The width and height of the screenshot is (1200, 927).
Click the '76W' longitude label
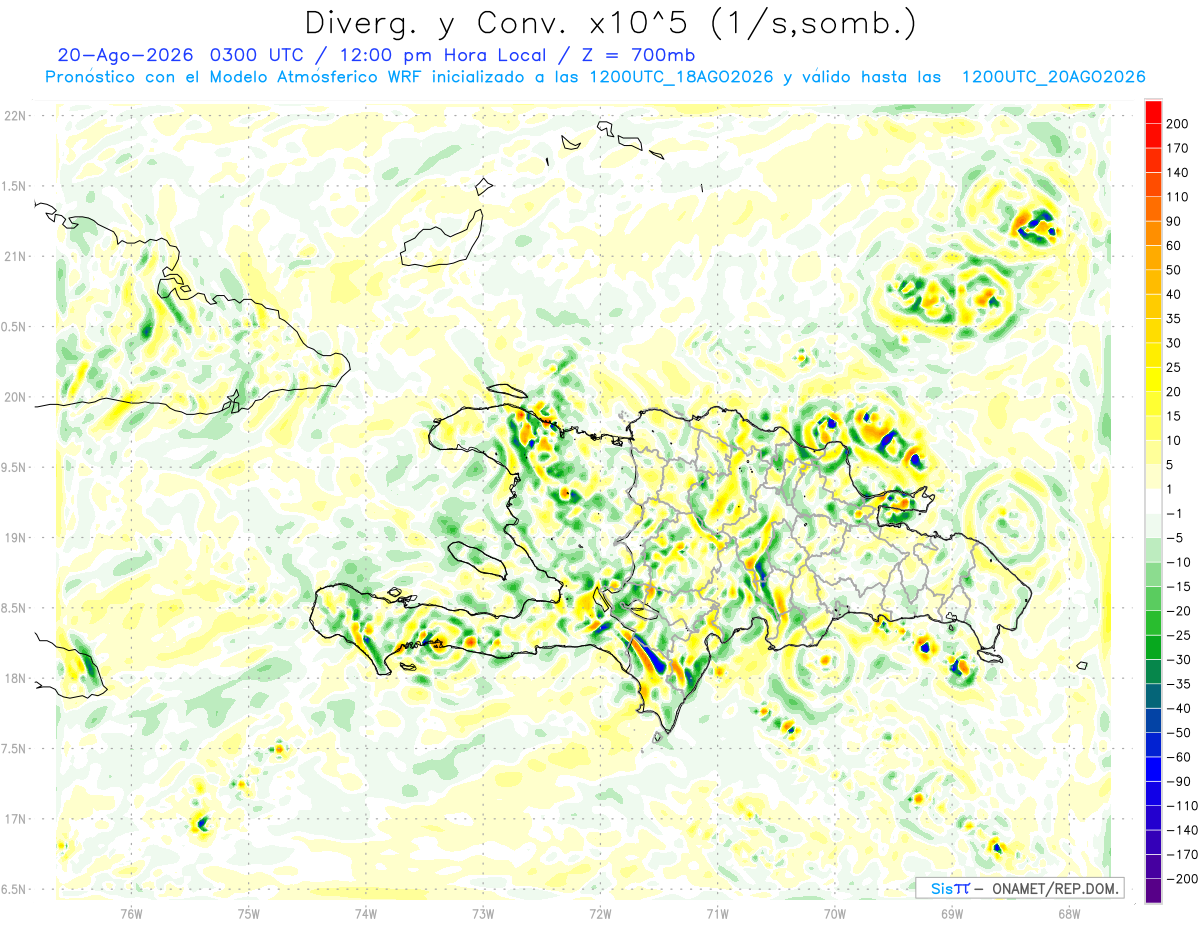[x=131, y=913]
